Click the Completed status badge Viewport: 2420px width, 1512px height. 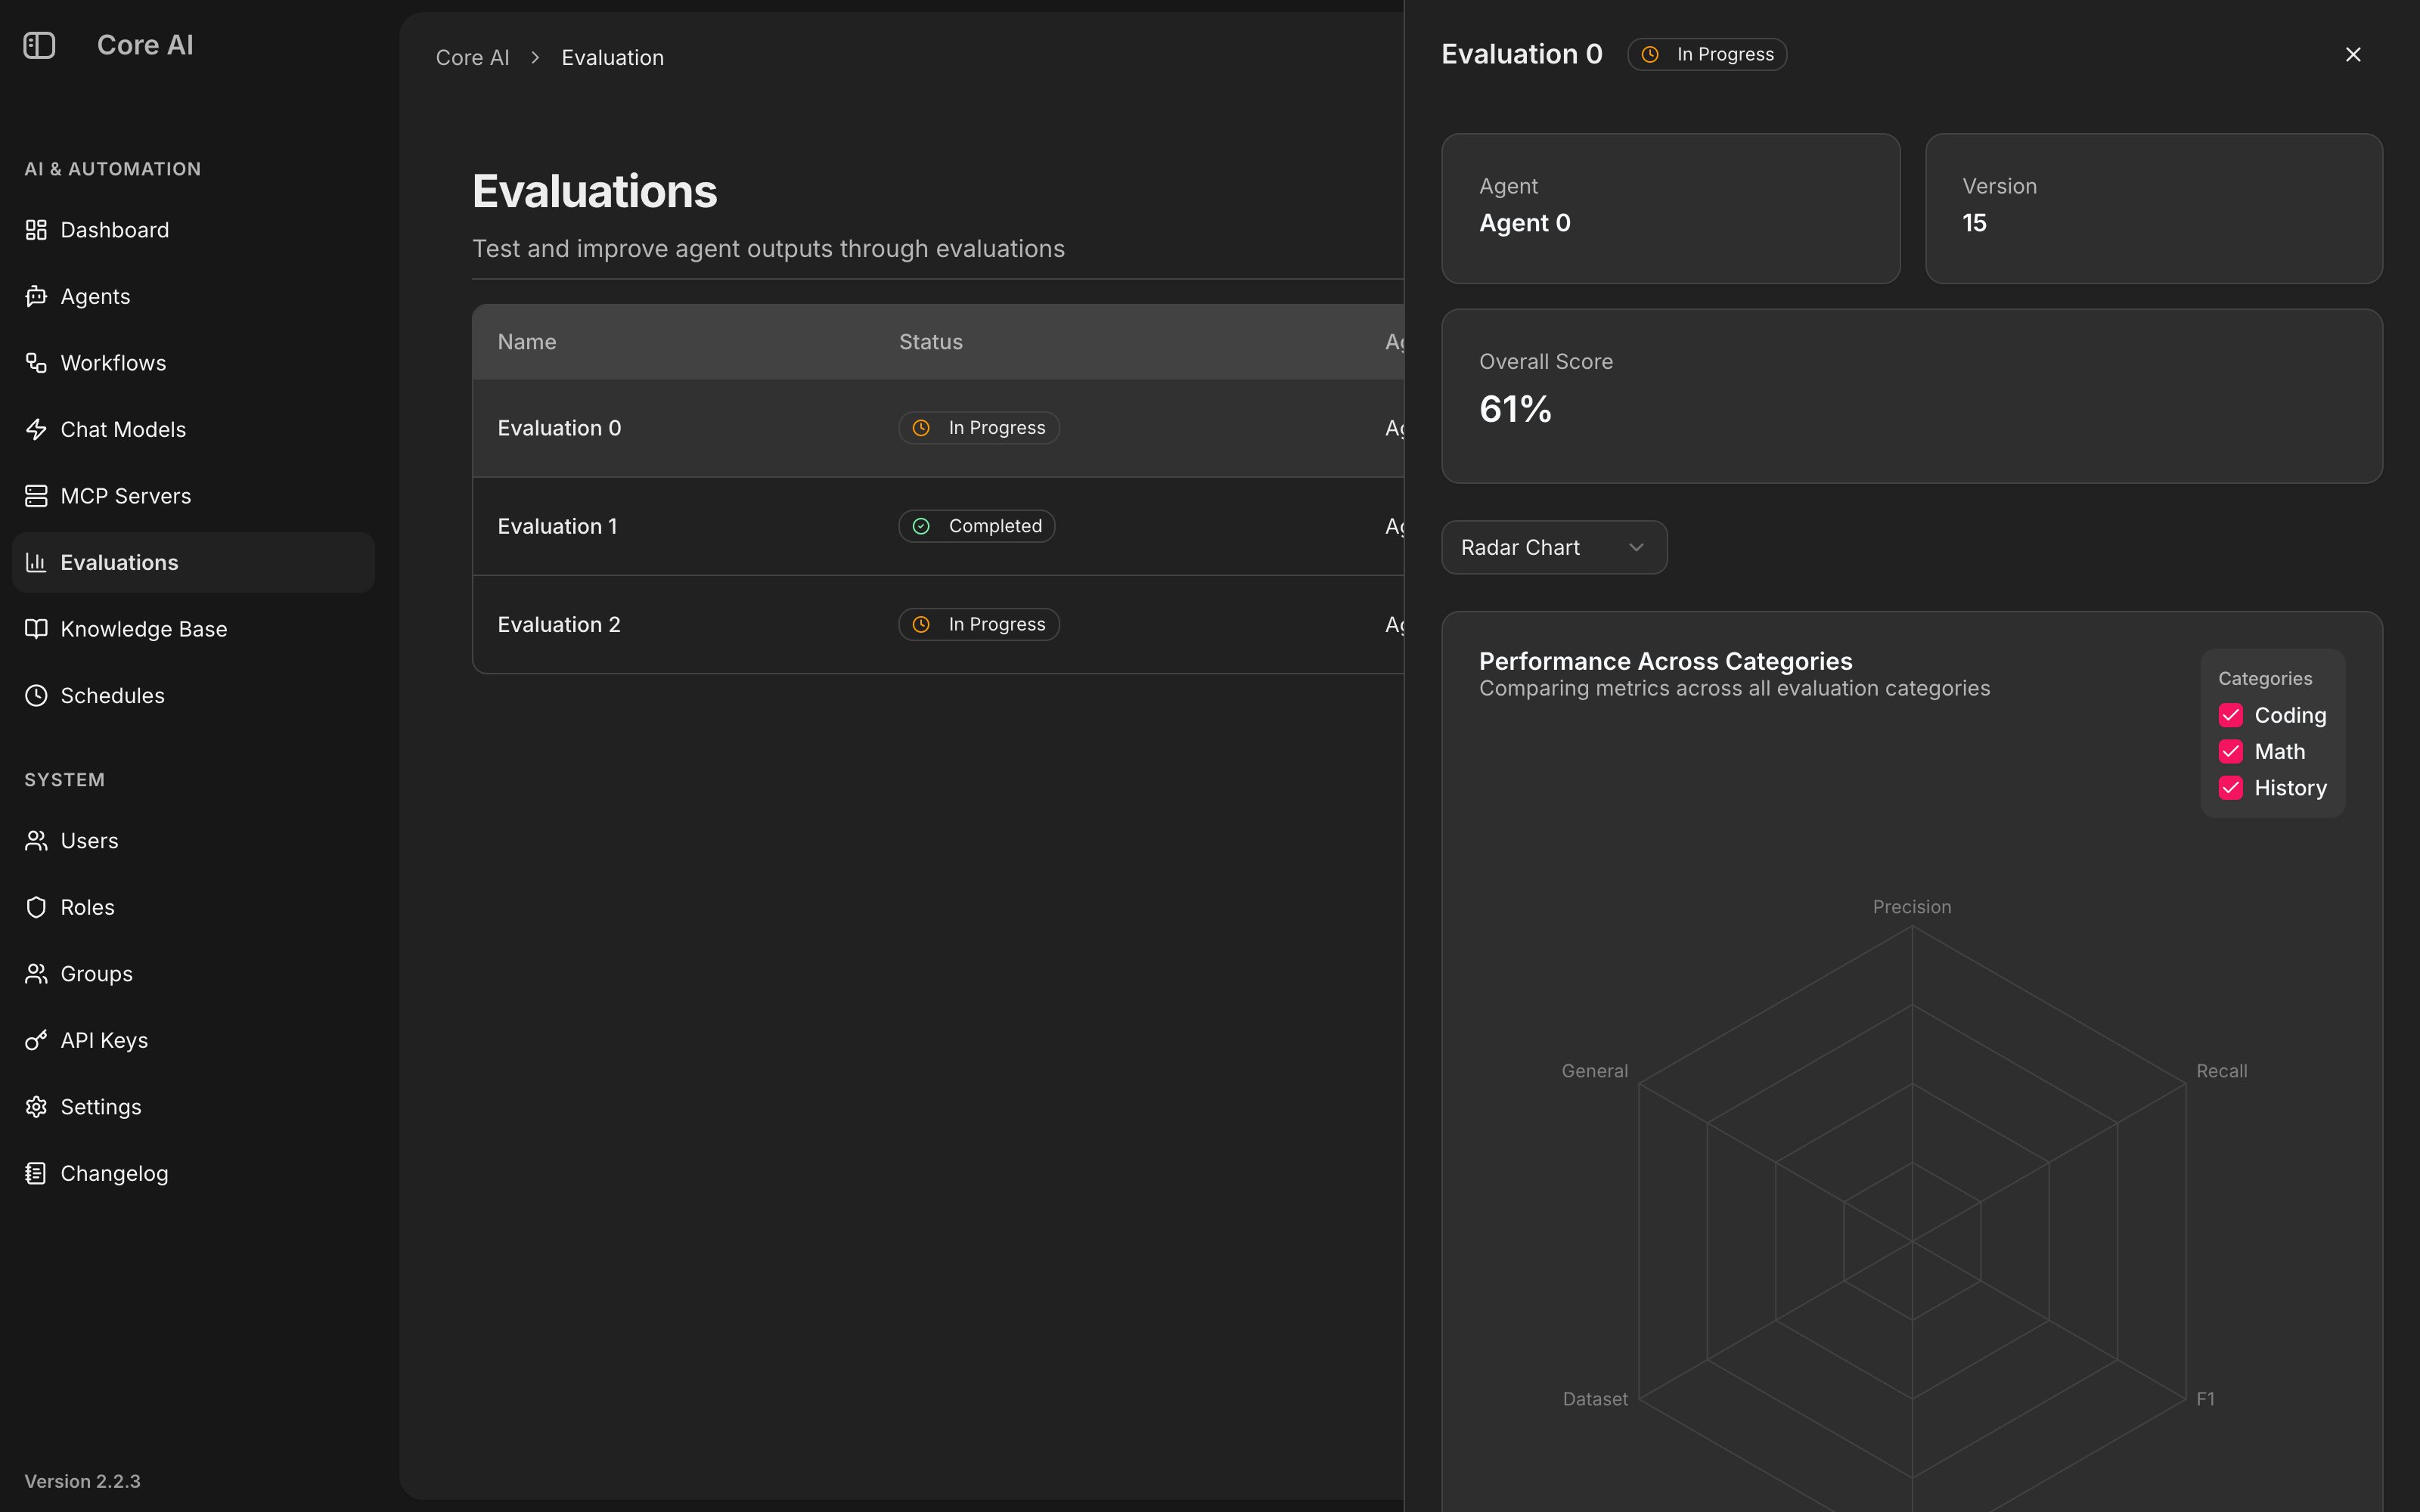(x=977, y=526)
